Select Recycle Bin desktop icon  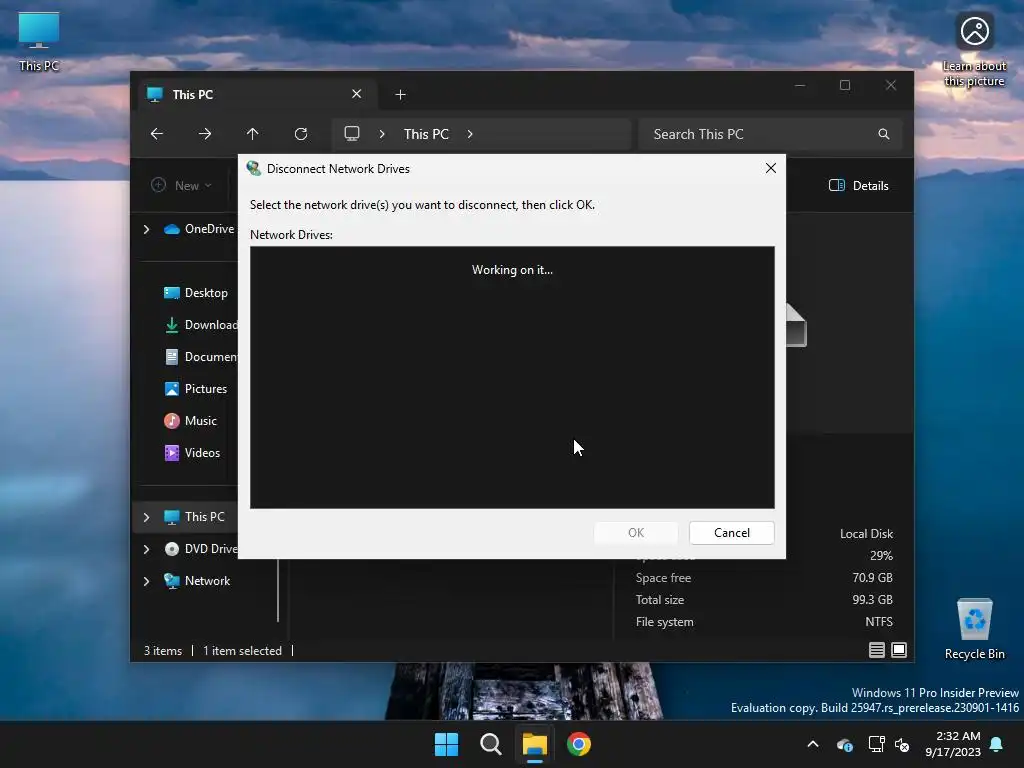point(974,630)
